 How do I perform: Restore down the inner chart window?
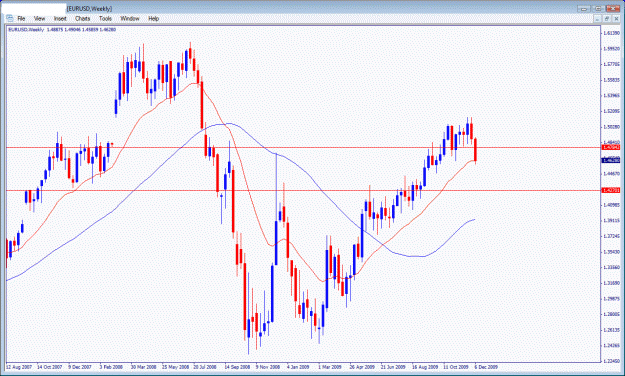click(606, 19)
